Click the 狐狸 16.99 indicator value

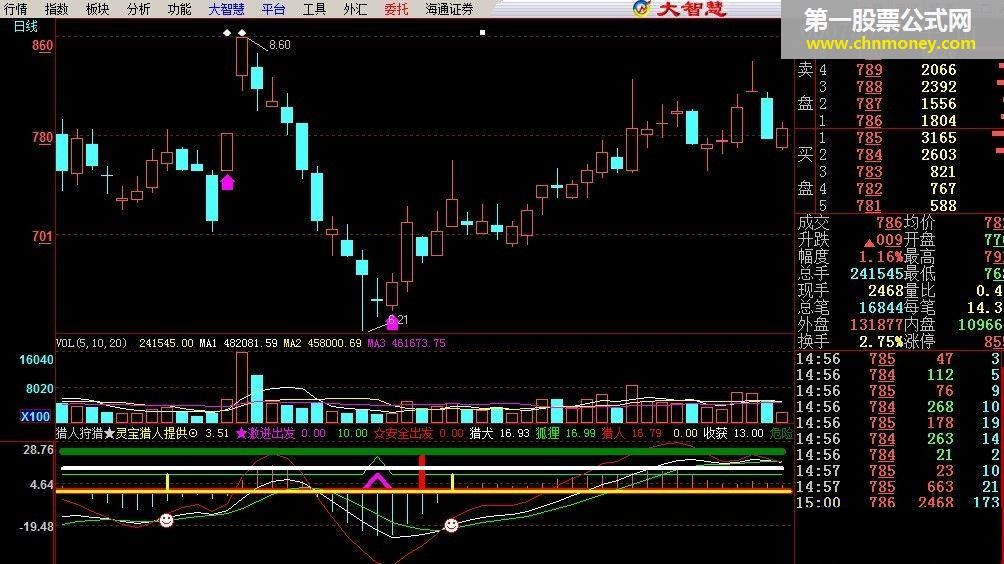pyautogui.click(x=565, y=433)
